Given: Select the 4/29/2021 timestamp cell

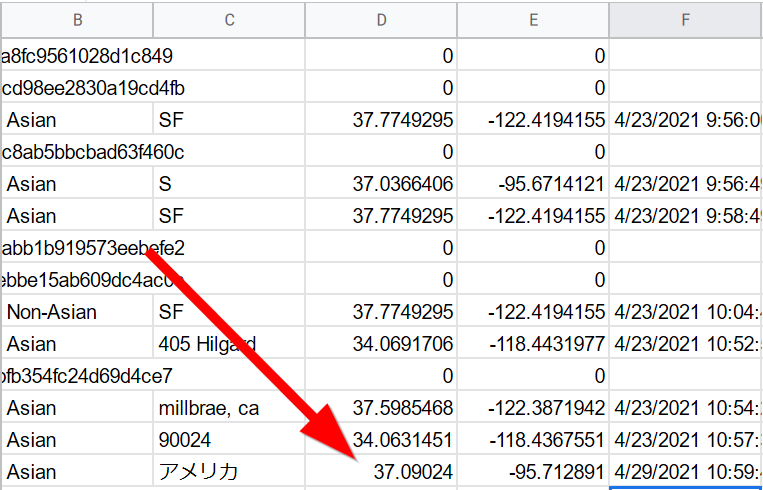Looking at the screenshot, I should pos(688,472).
